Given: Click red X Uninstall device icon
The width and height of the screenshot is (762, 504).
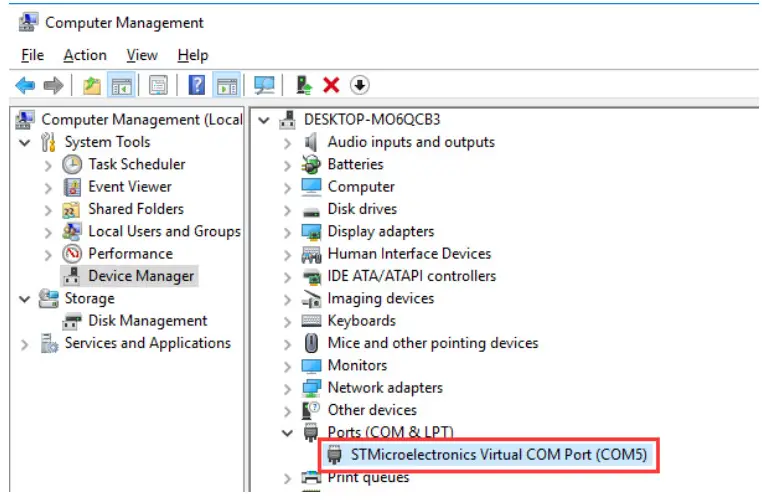Looking at the screenshot, I should click(x=331, y=86).
